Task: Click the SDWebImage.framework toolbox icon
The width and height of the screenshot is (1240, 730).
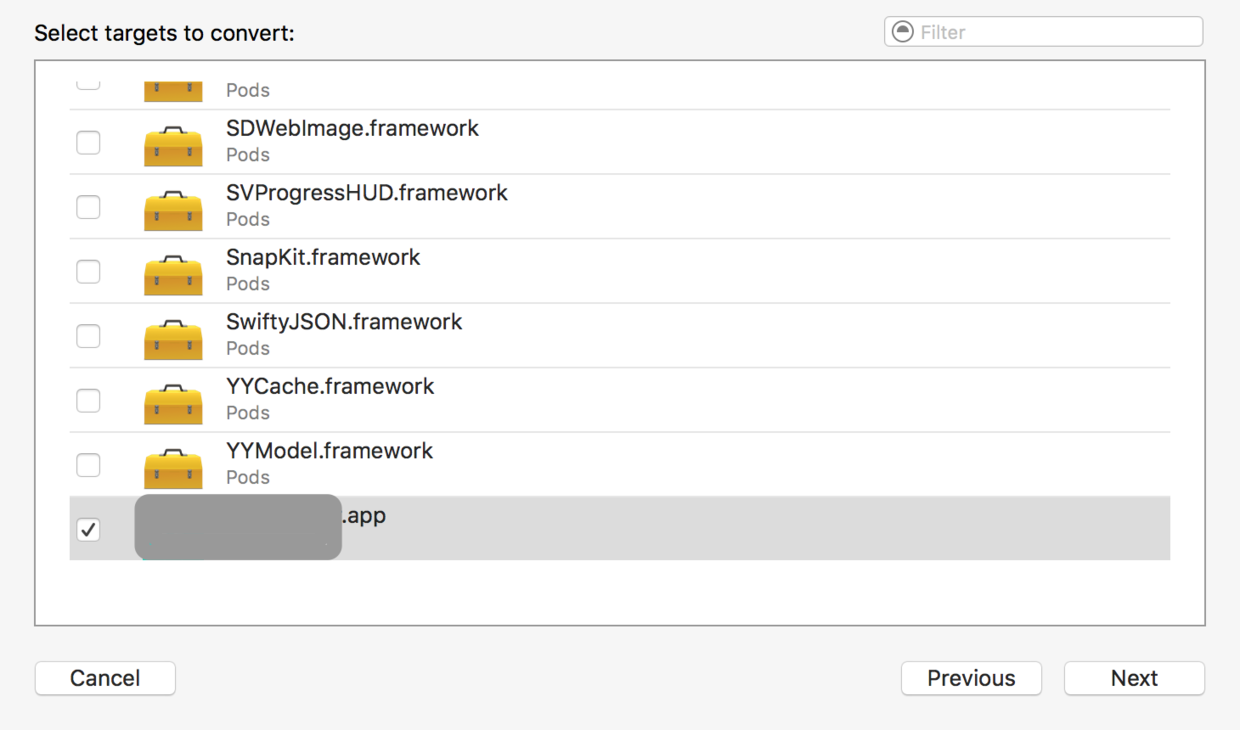Action: (x=173, y=145)
